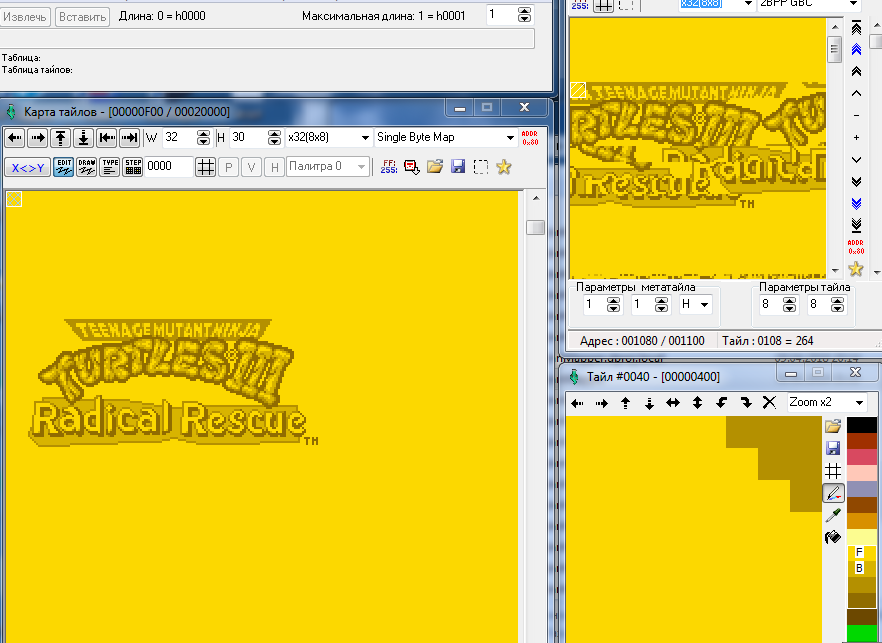Open tile file with folder icon in tile editor
882x643 pixels.
click(833, 426)
